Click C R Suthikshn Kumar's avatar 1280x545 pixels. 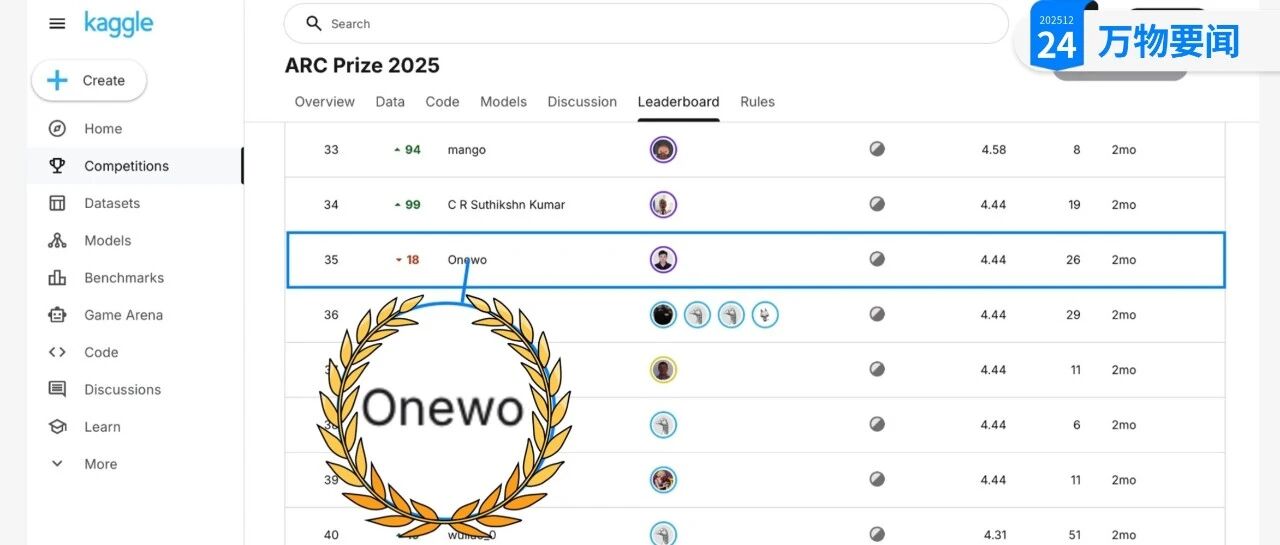pyautogui.click(x=663, y=205)
